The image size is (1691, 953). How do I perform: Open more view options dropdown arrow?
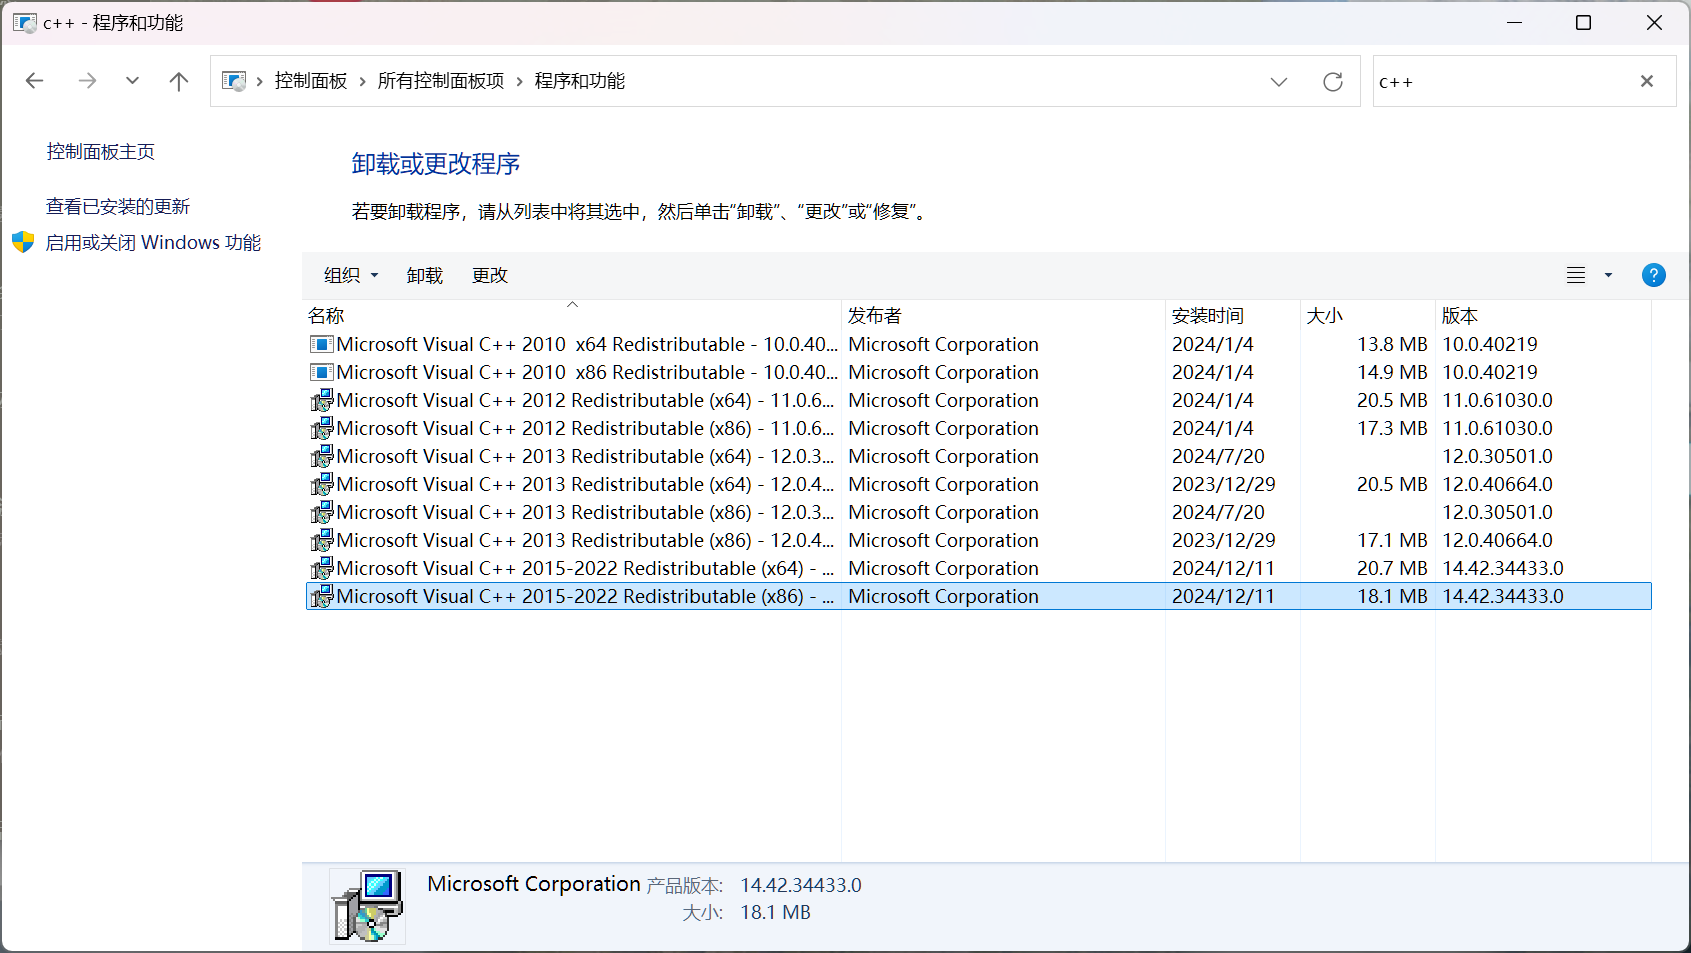pyautogui.click(x=1609, y=275)
